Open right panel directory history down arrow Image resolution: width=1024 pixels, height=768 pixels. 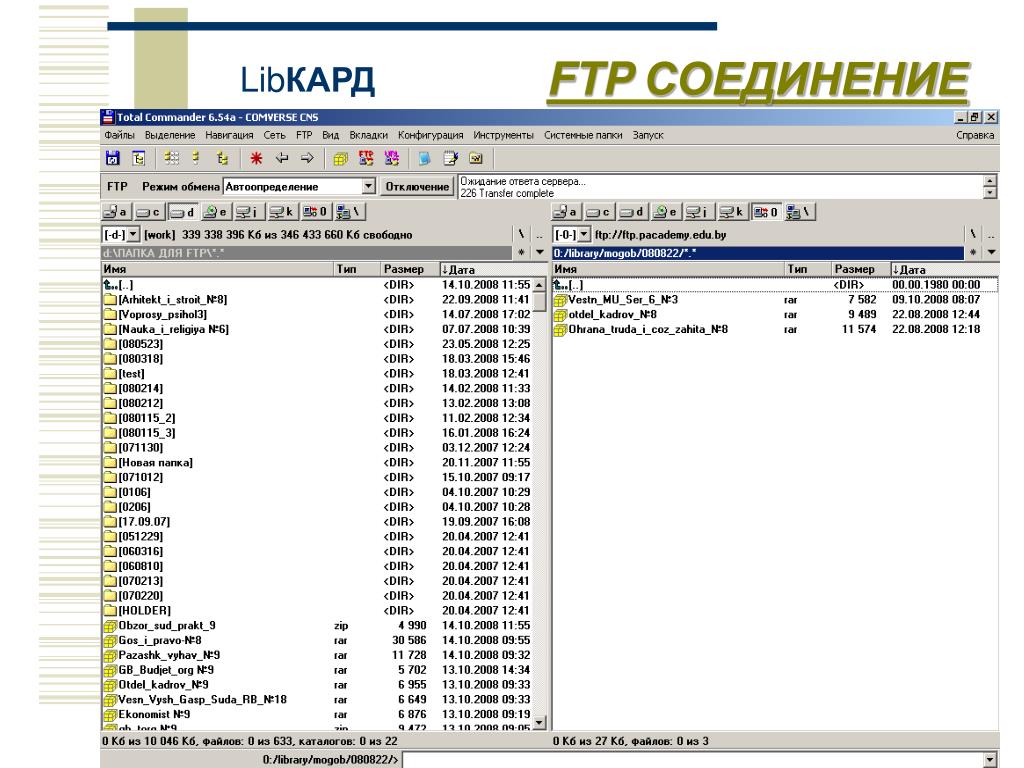(x=991, y=252)
